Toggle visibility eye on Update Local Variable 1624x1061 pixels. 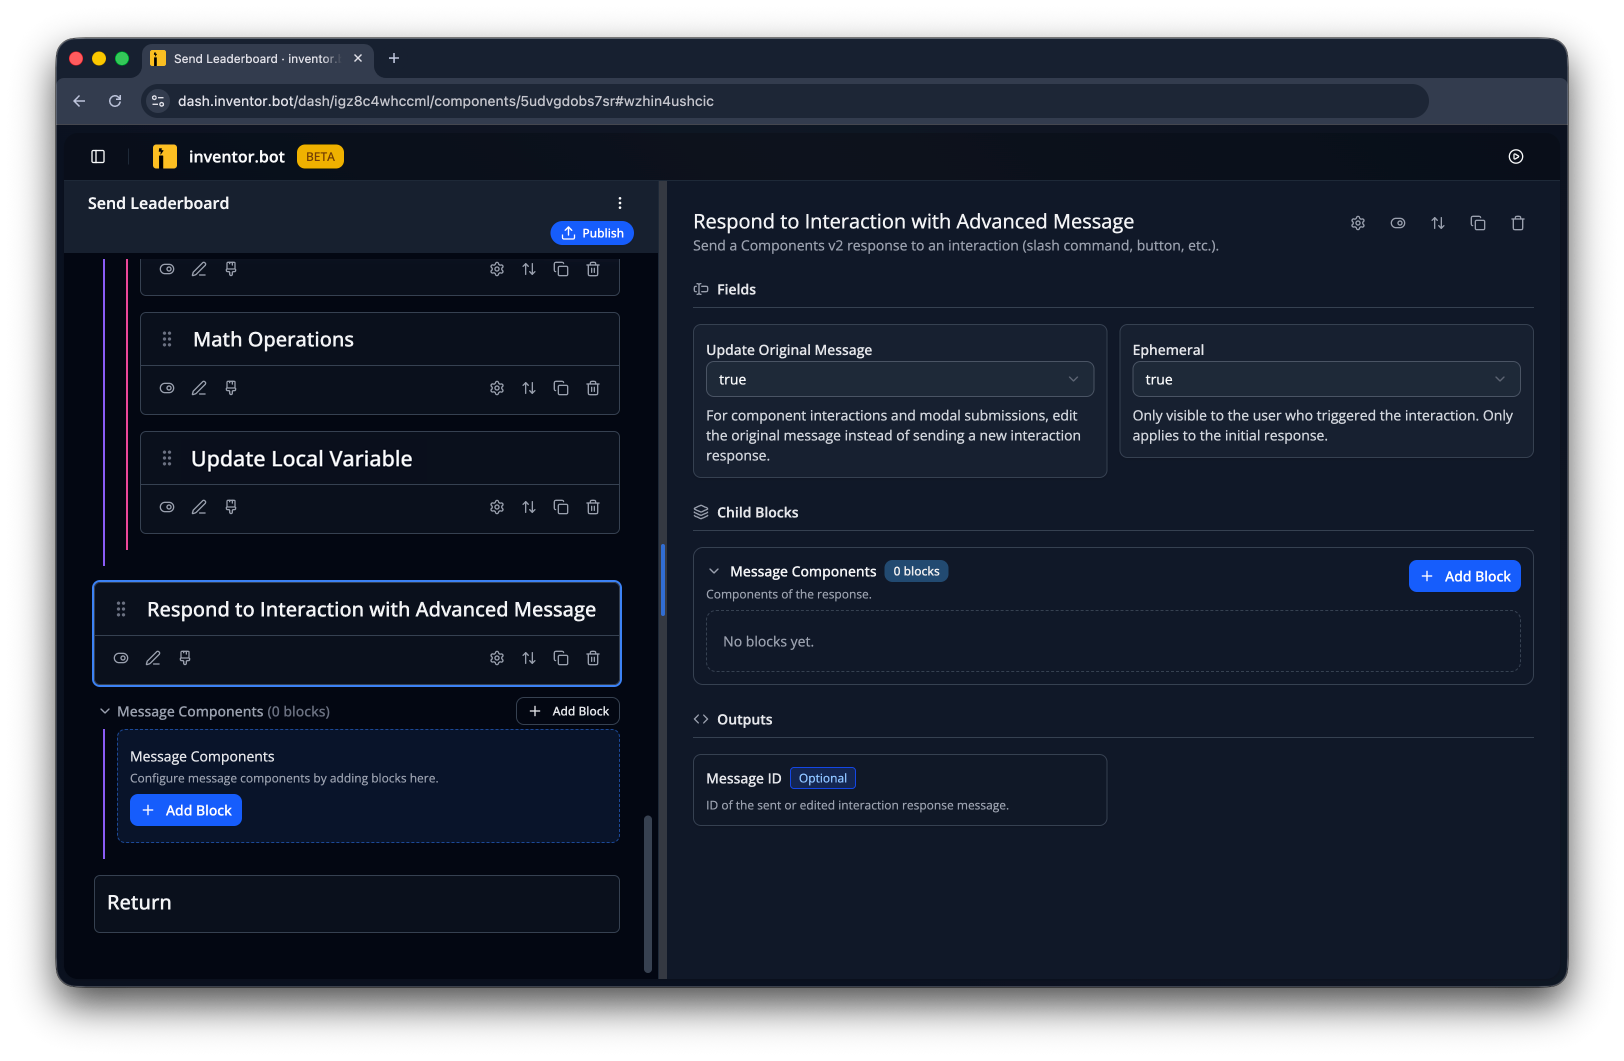(167, 507)
